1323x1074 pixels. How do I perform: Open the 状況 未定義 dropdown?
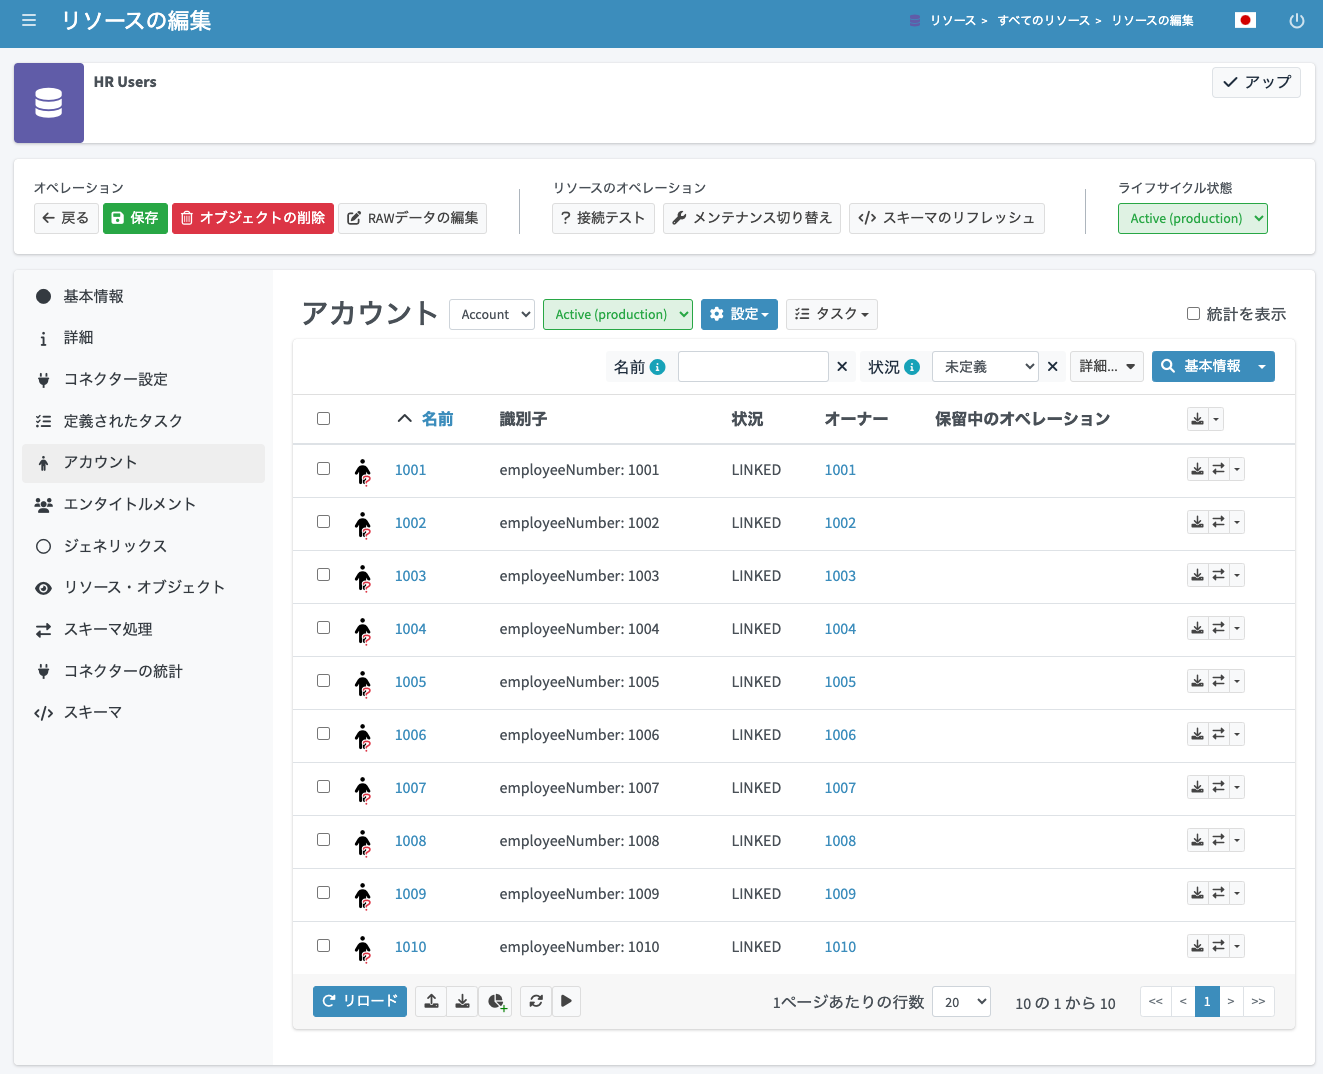tap(985, 367)
